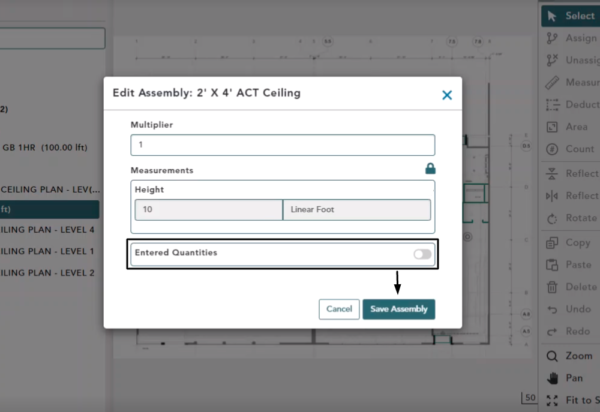Activate the Assign tool
The image size is (600, 412).
pos(571,38)
